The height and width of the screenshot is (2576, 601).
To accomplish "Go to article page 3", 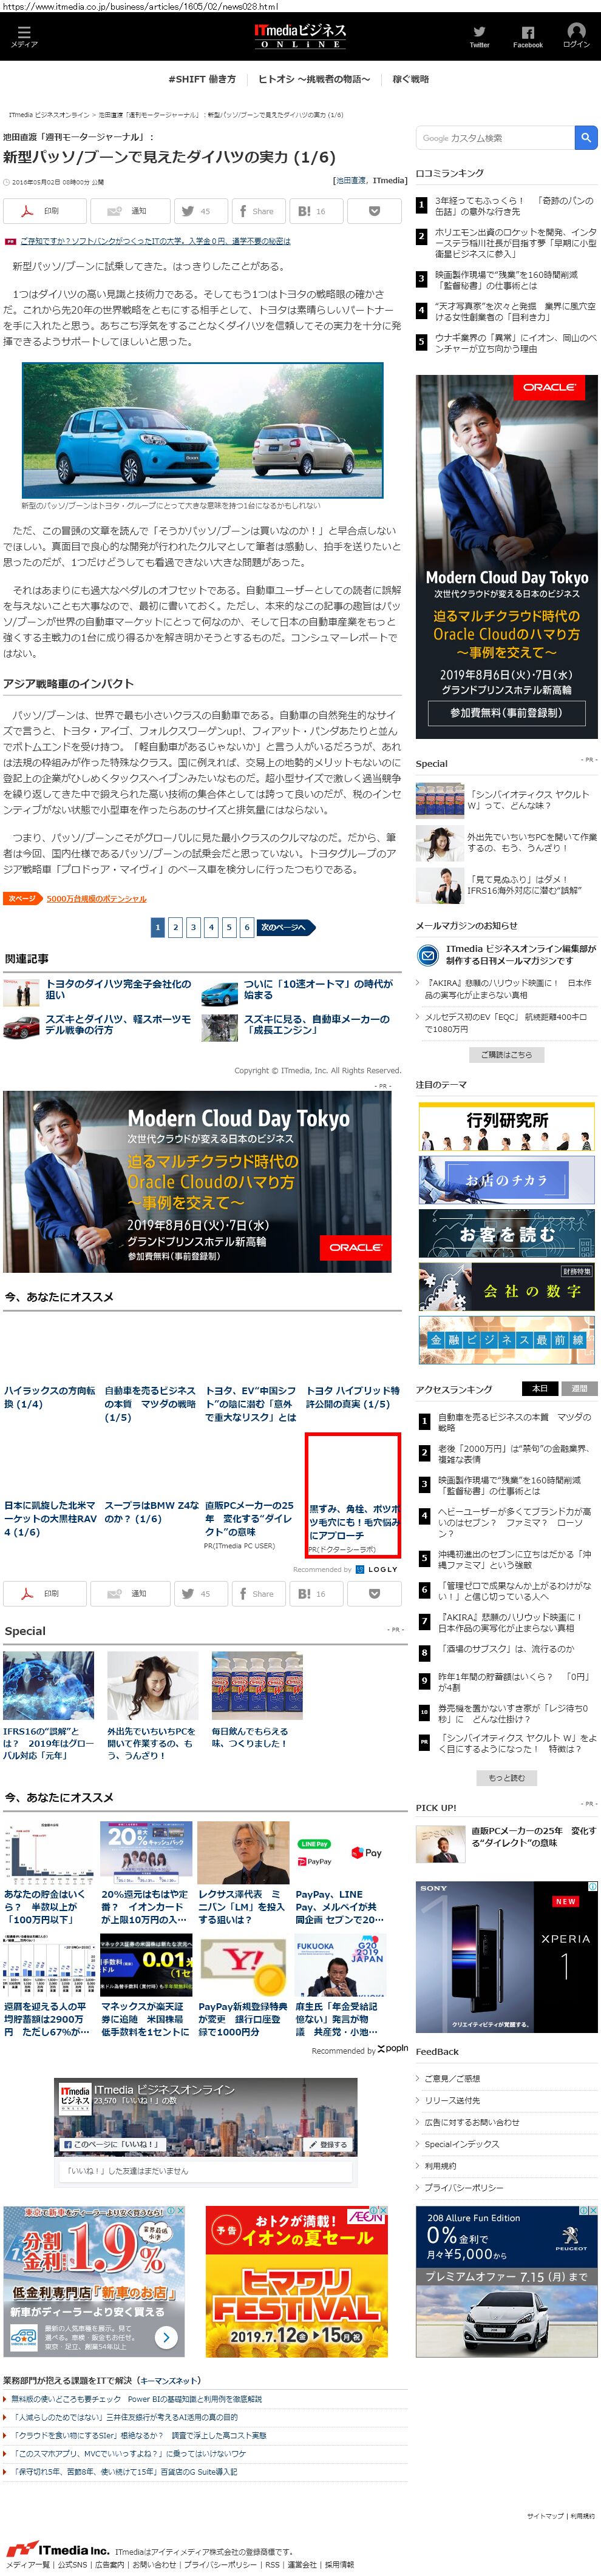I will (193, 927).
